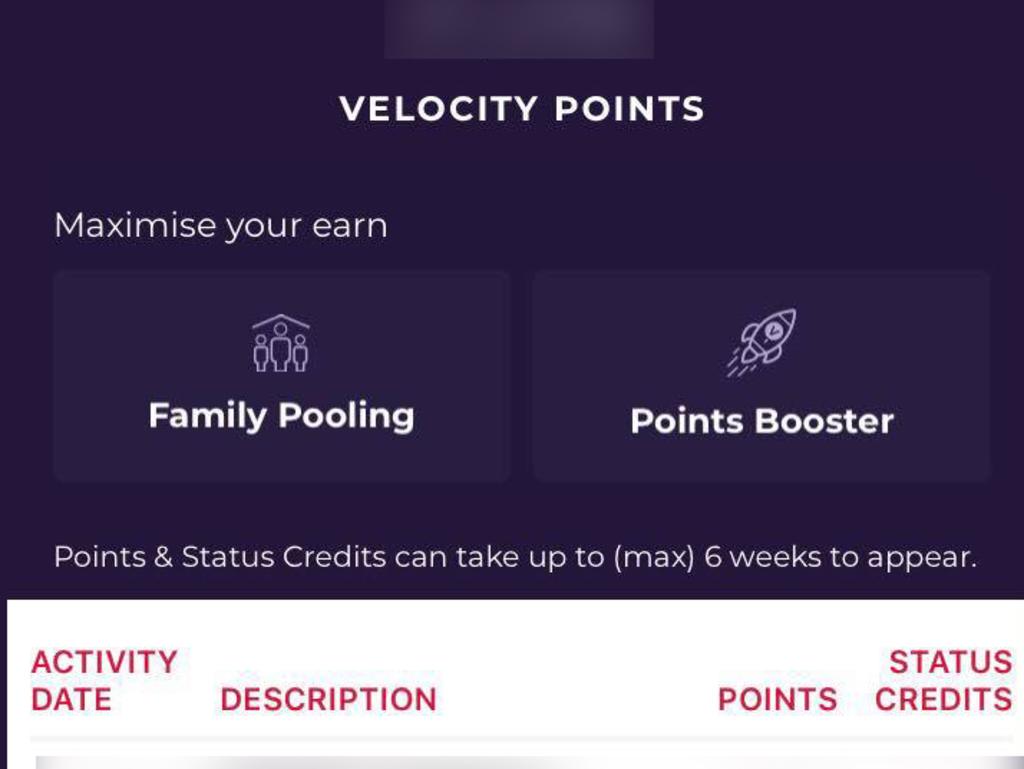Sort by the ACTIVITY DATE column header

104,680
